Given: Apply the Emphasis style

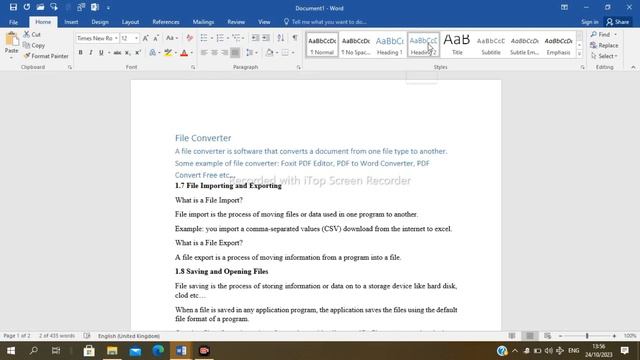Looking at the screenshot, I should click(558, 45).
